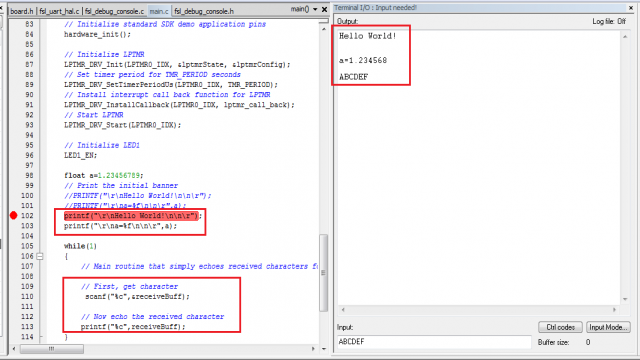Click the '// First, get character' comment
This screenshot has width=640, height=360.
click(129, 287)
